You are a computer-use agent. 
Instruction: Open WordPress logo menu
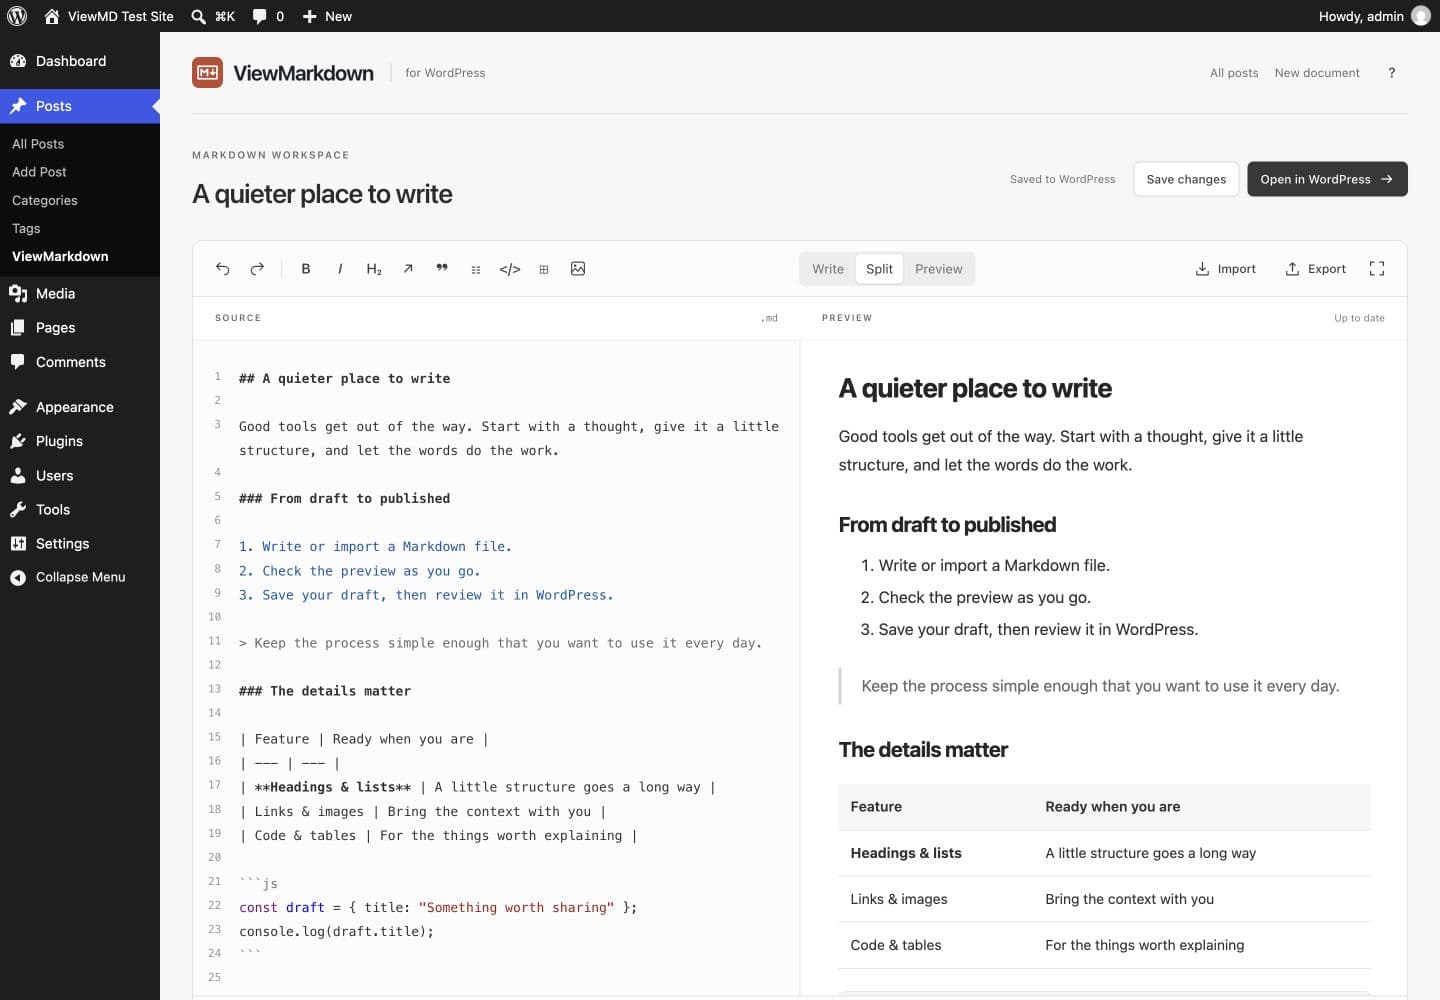(17, 16)
